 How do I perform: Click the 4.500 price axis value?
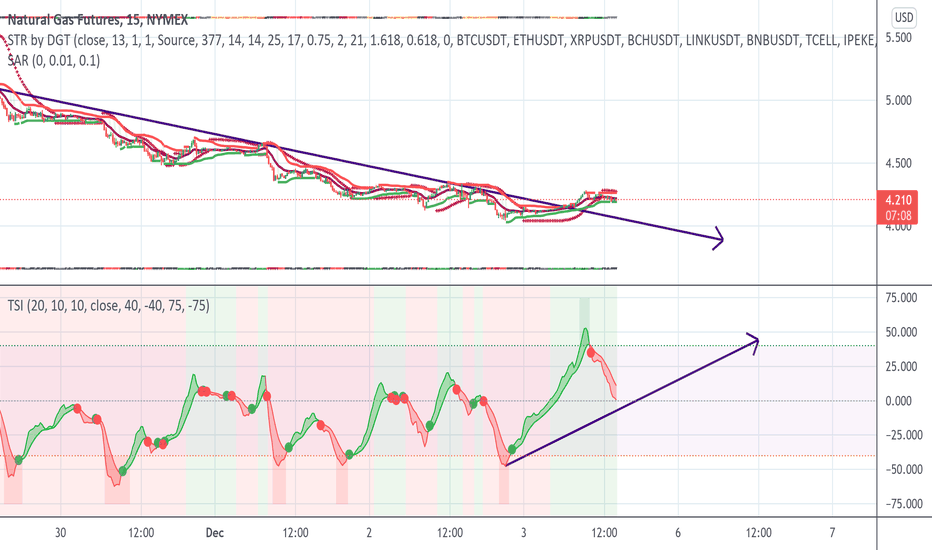tap(898, 163)
